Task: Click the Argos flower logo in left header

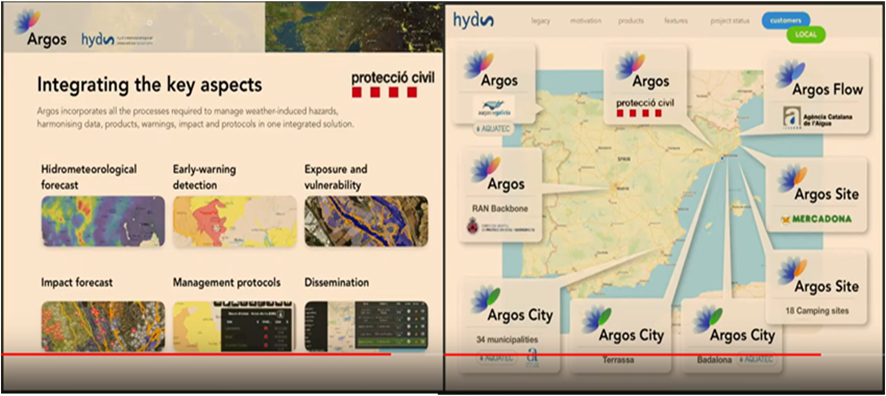Action: tap(28, 21)
